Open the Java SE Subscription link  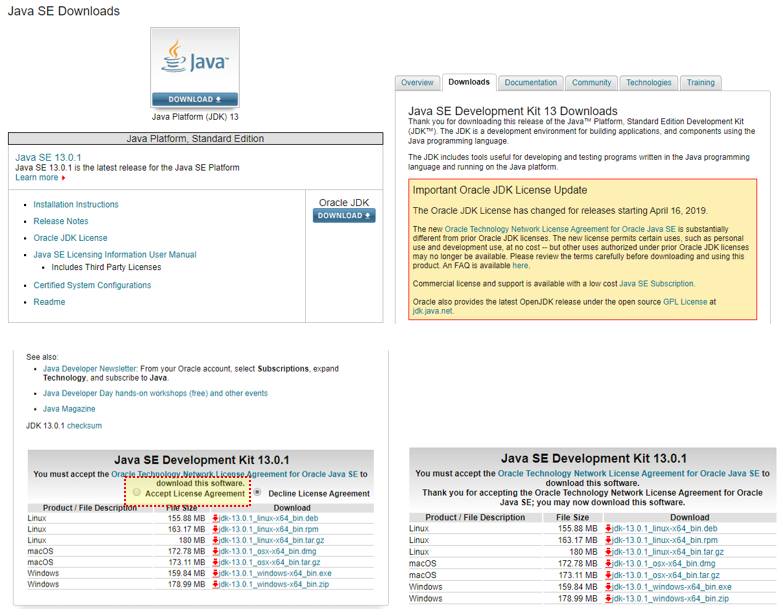(x=656, y=284)
